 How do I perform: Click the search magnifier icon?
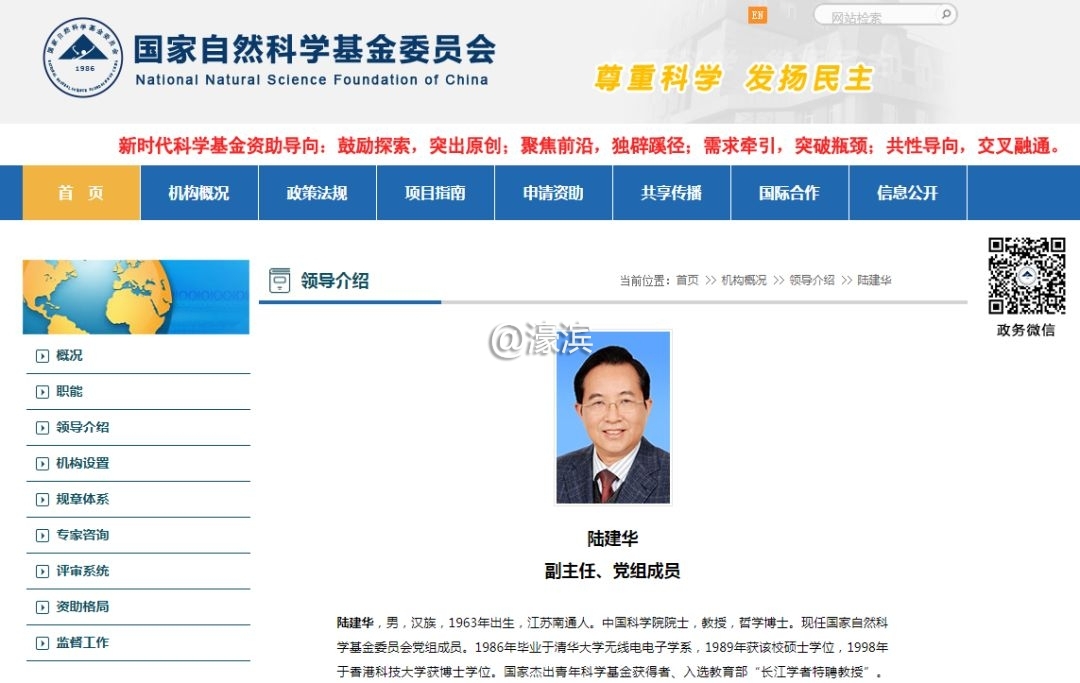(945, 15)
